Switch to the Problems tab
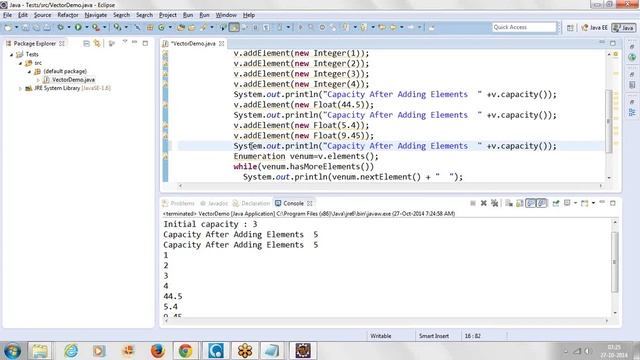 178,203
